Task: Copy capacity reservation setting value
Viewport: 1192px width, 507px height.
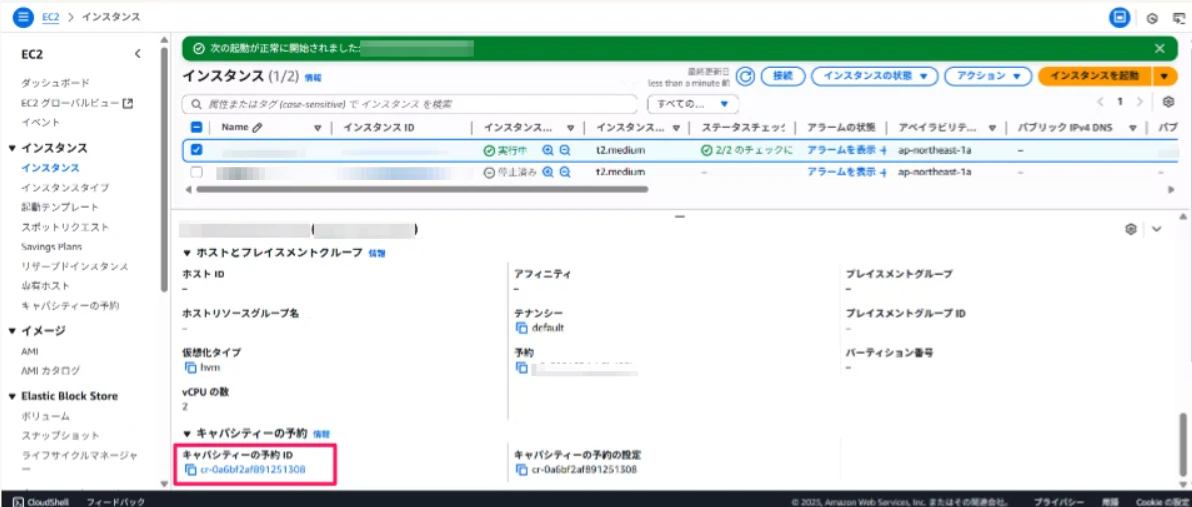Action: [522, 470]
